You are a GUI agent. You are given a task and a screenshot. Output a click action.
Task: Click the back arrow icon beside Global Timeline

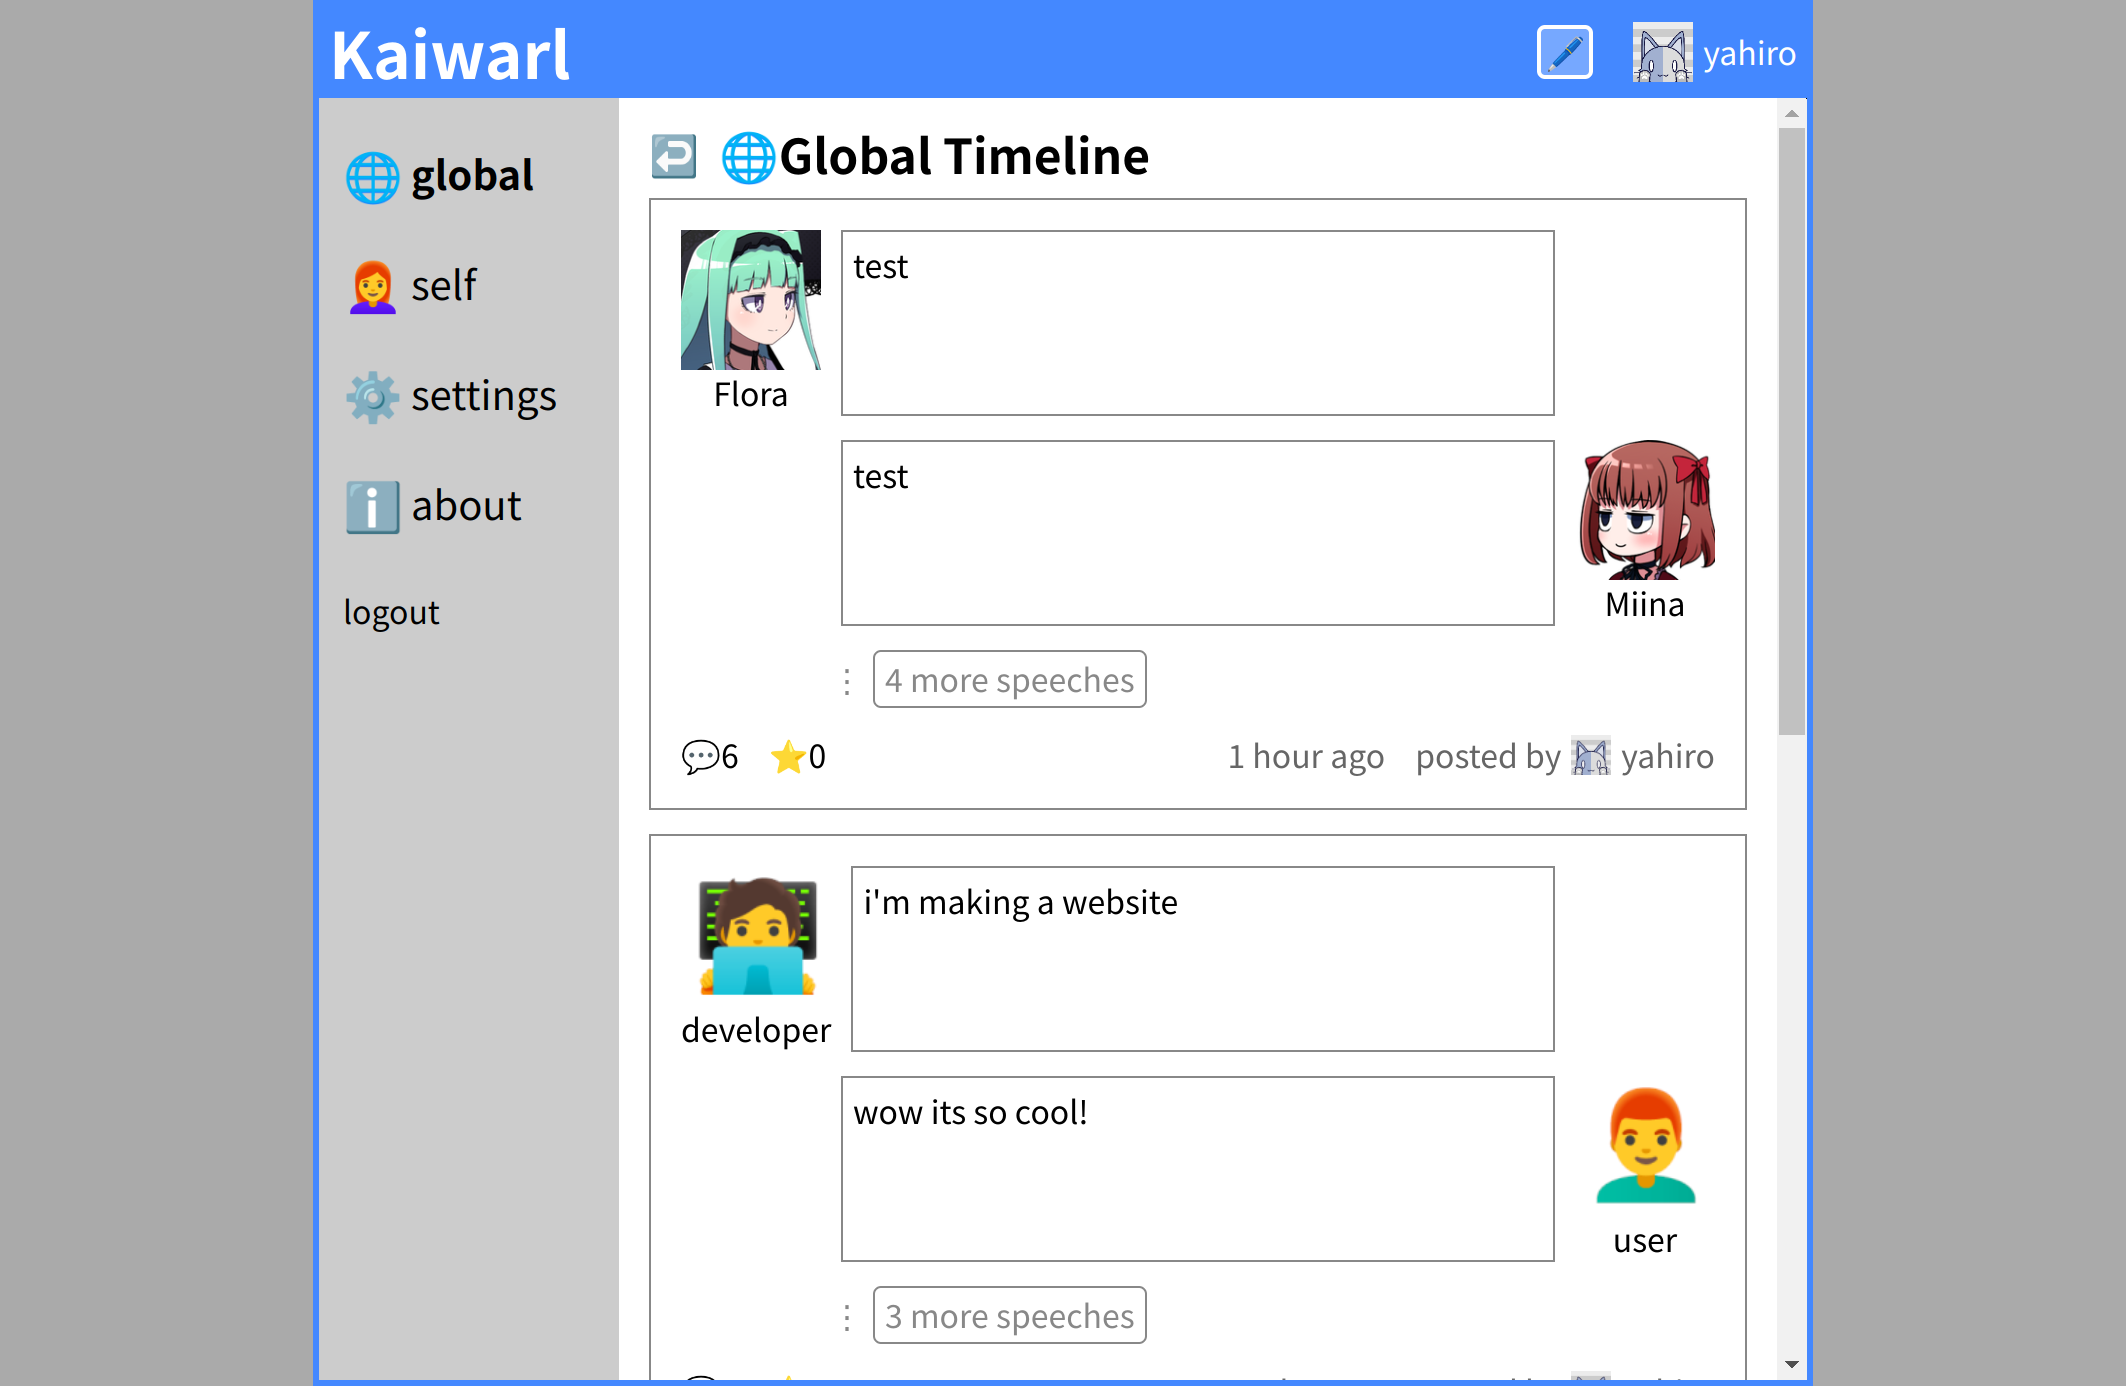[674, 157]
